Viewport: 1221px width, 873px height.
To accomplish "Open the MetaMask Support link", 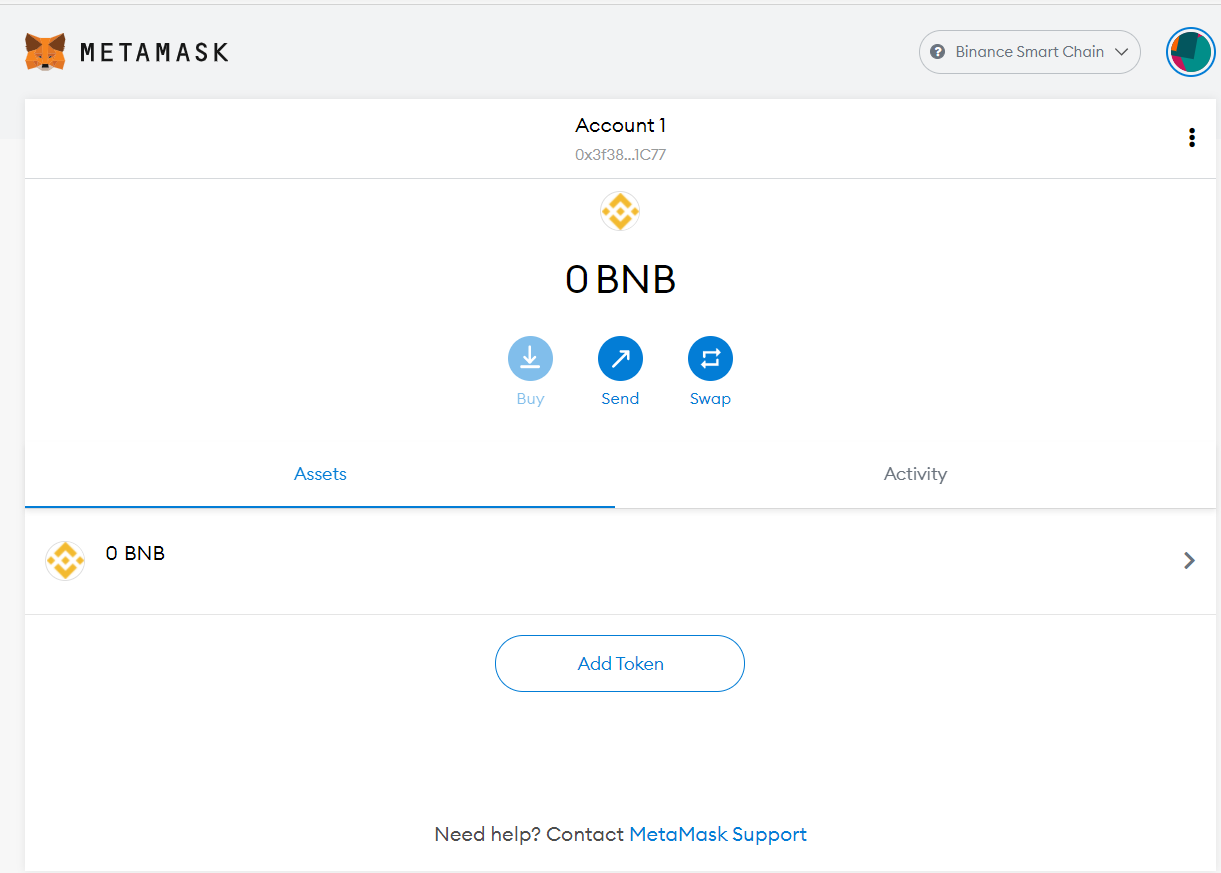I will (718, 834).
